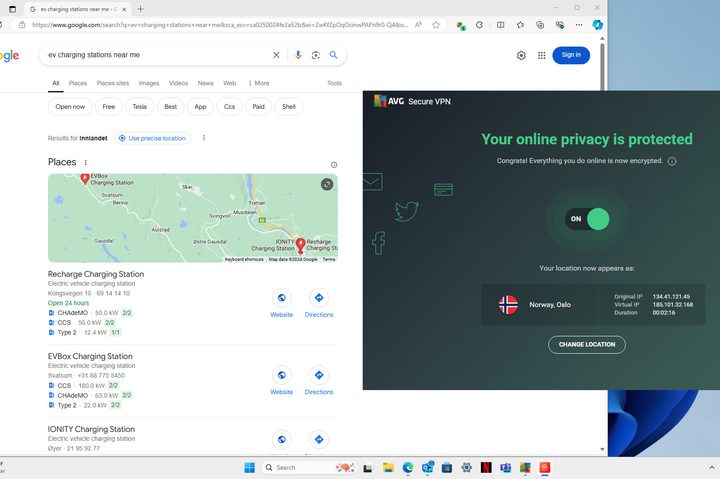Click into the Google search input field

pyautogui.click(x=156, y=55)
